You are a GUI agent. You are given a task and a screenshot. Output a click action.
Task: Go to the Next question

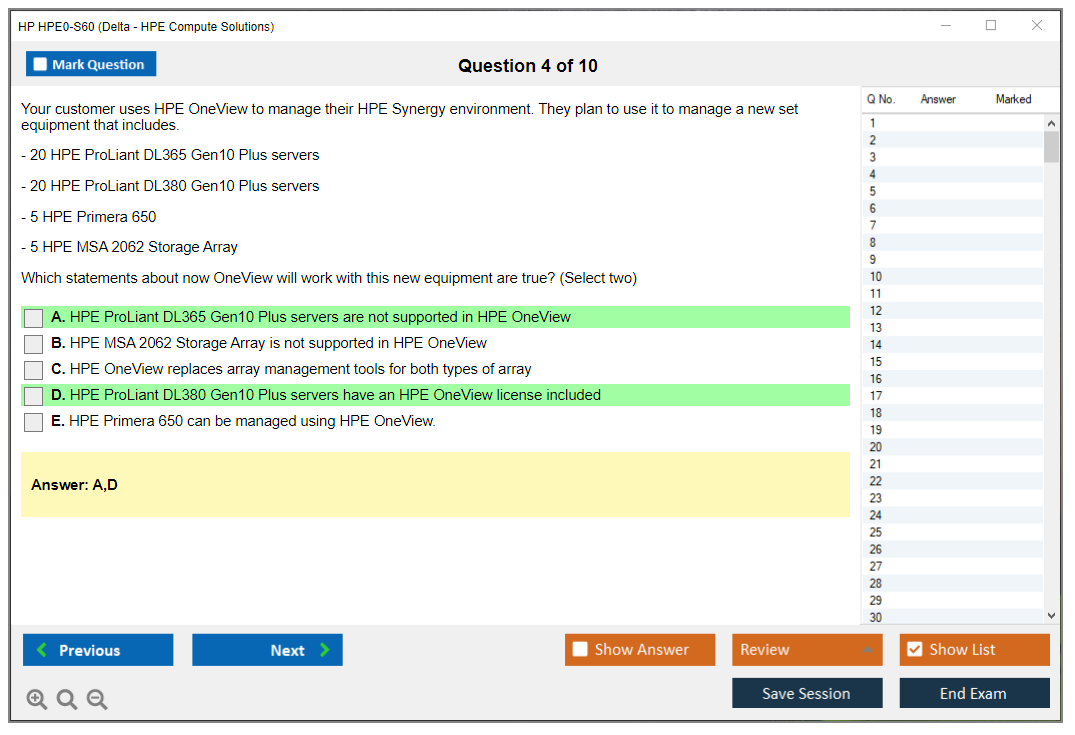coord(267,650)
